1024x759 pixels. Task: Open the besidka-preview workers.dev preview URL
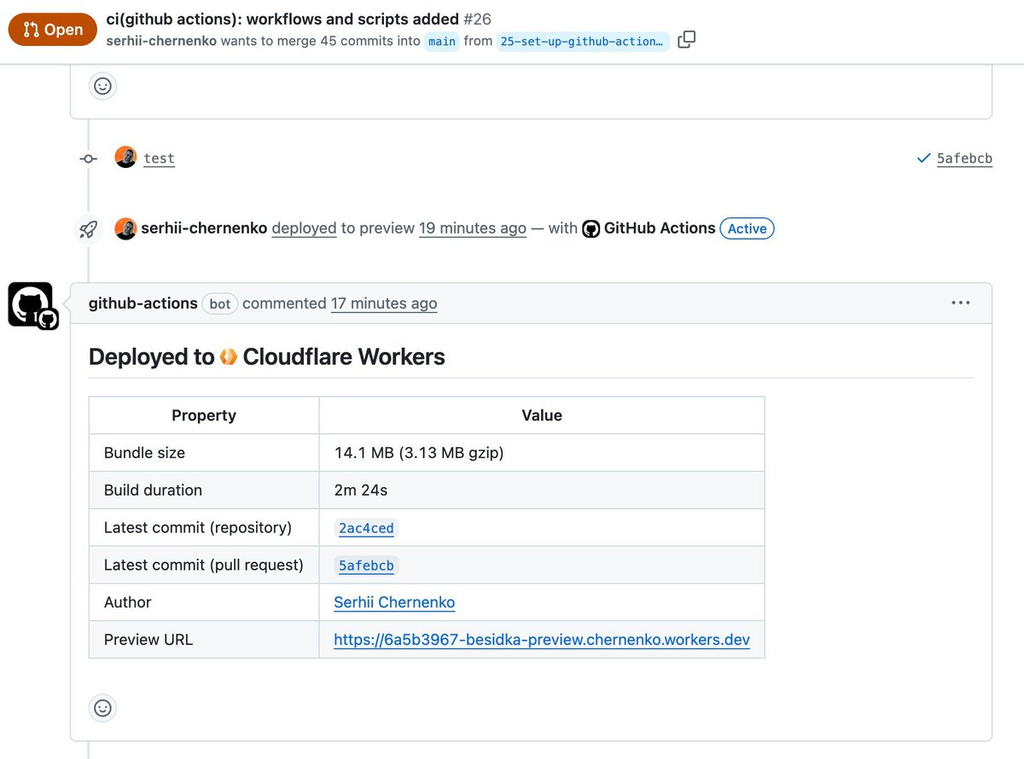[541, 639]
